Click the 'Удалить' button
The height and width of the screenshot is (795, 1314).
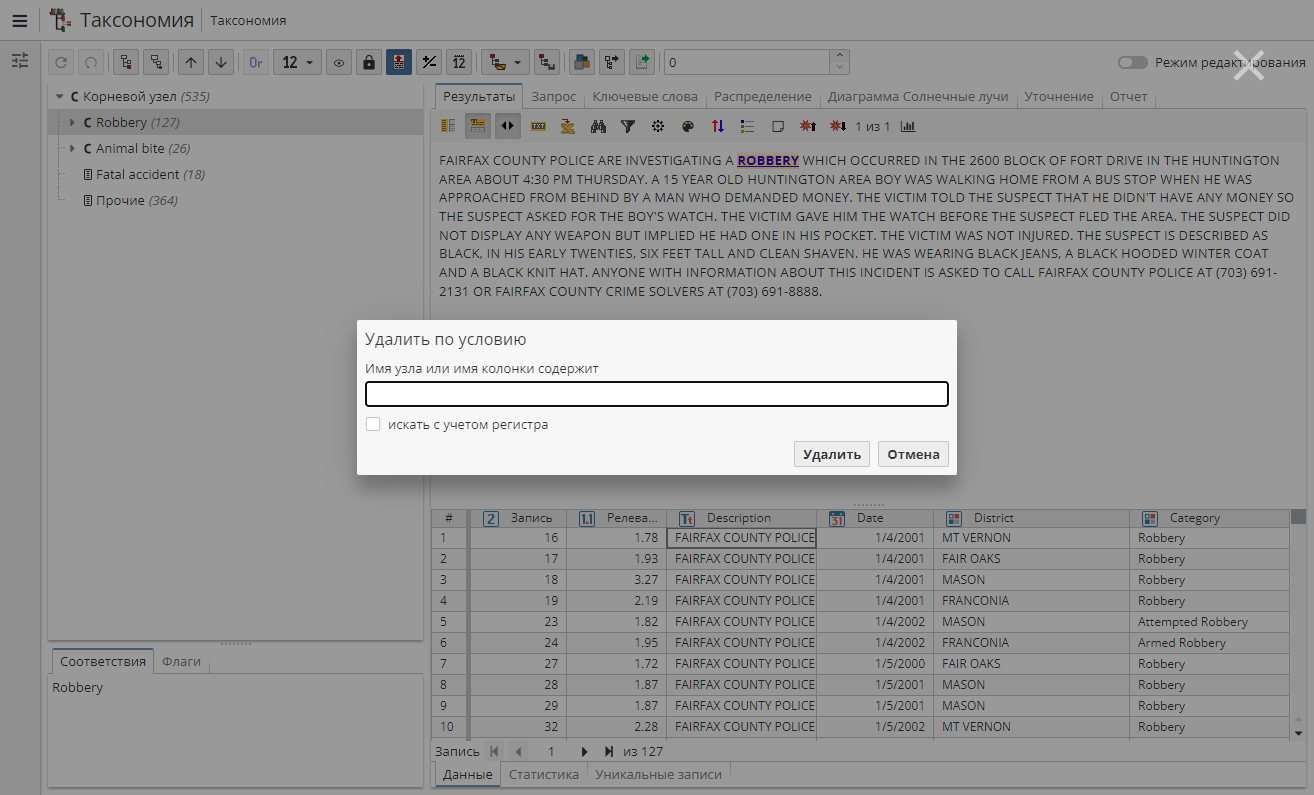click(832, 454)
